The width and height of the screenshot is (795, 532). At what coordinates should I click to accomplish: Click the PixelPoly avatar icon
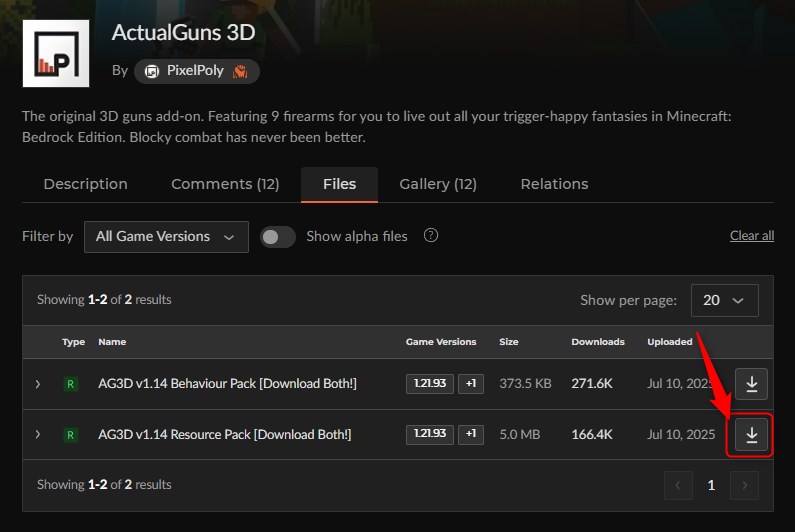click(x=152, y=72)
